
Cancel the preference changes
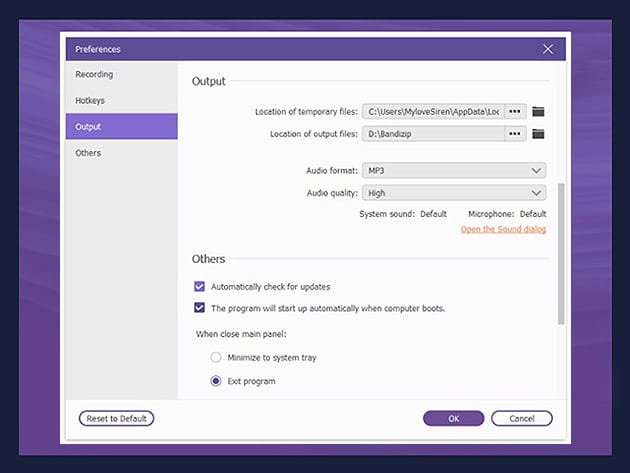click(520, 418)
